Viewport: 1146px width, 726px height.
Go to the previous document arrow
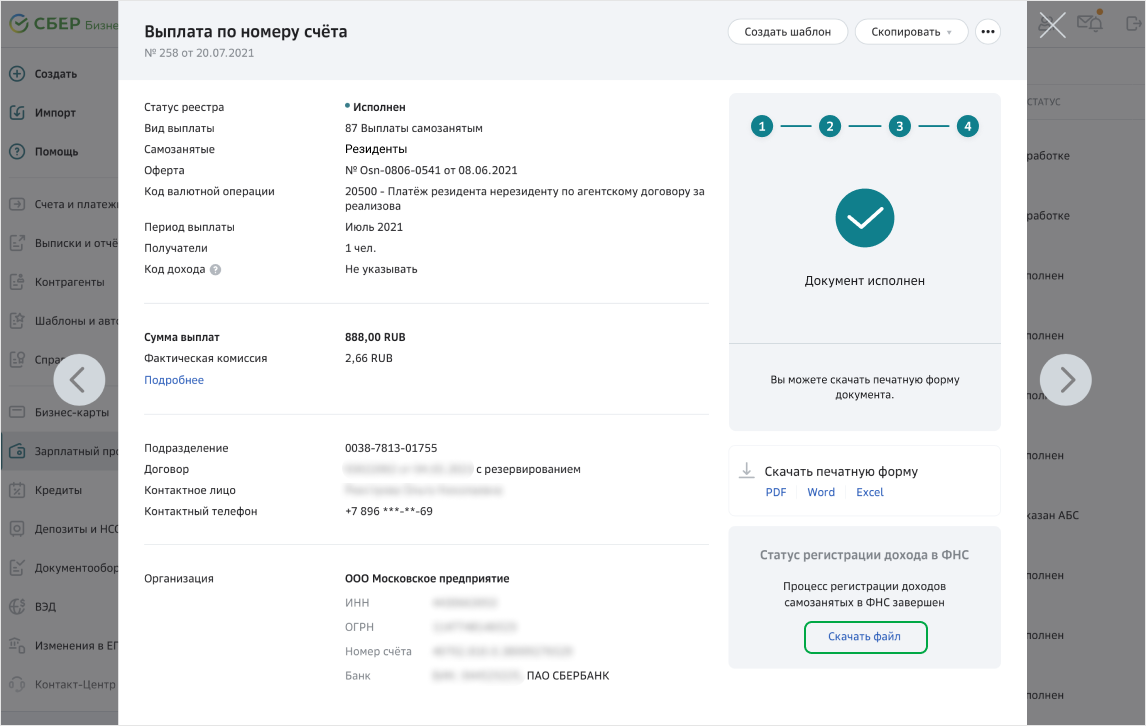pyautogui.click(x=79, y=380)
